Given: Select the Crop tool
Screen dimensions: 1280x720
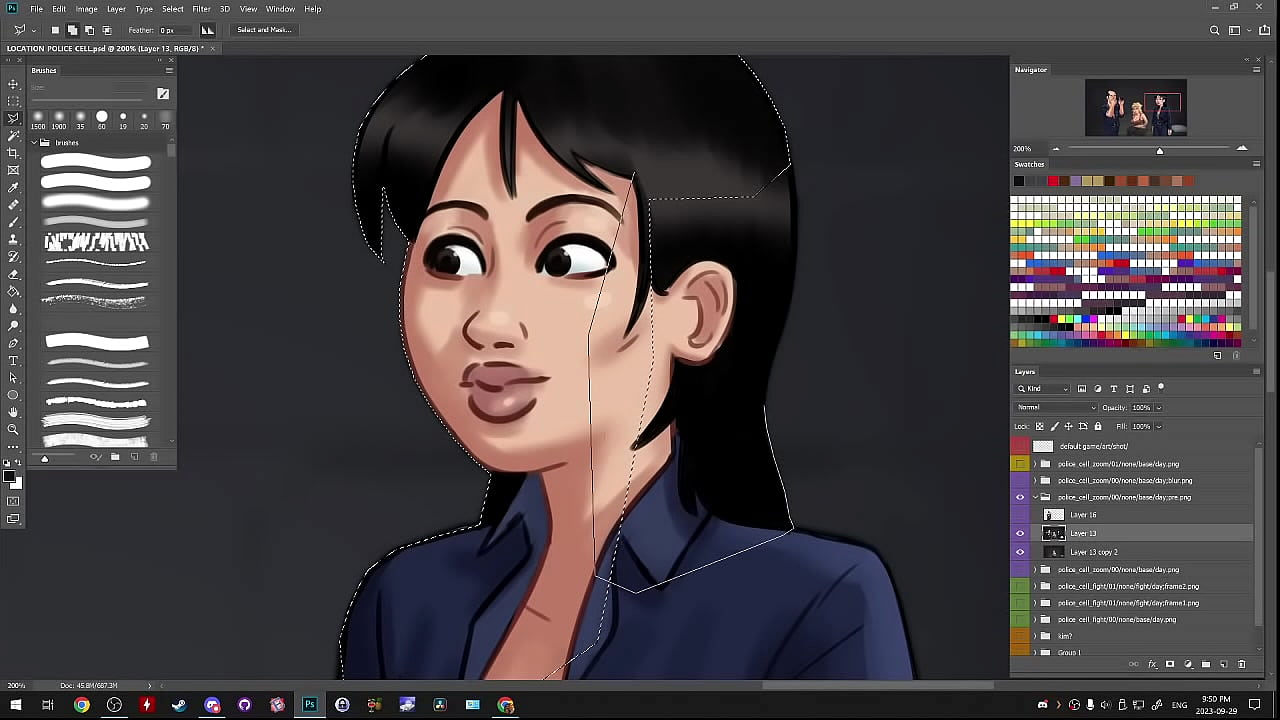Looking at the screenshot, I should tap(13, 153).
